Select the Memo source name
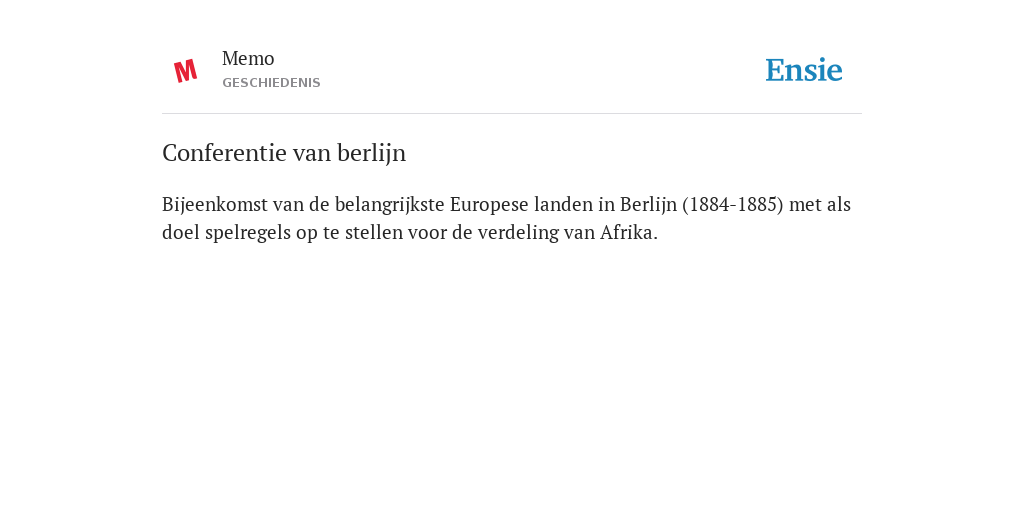Screen dimensions: 1024x512 pos(248,59)
